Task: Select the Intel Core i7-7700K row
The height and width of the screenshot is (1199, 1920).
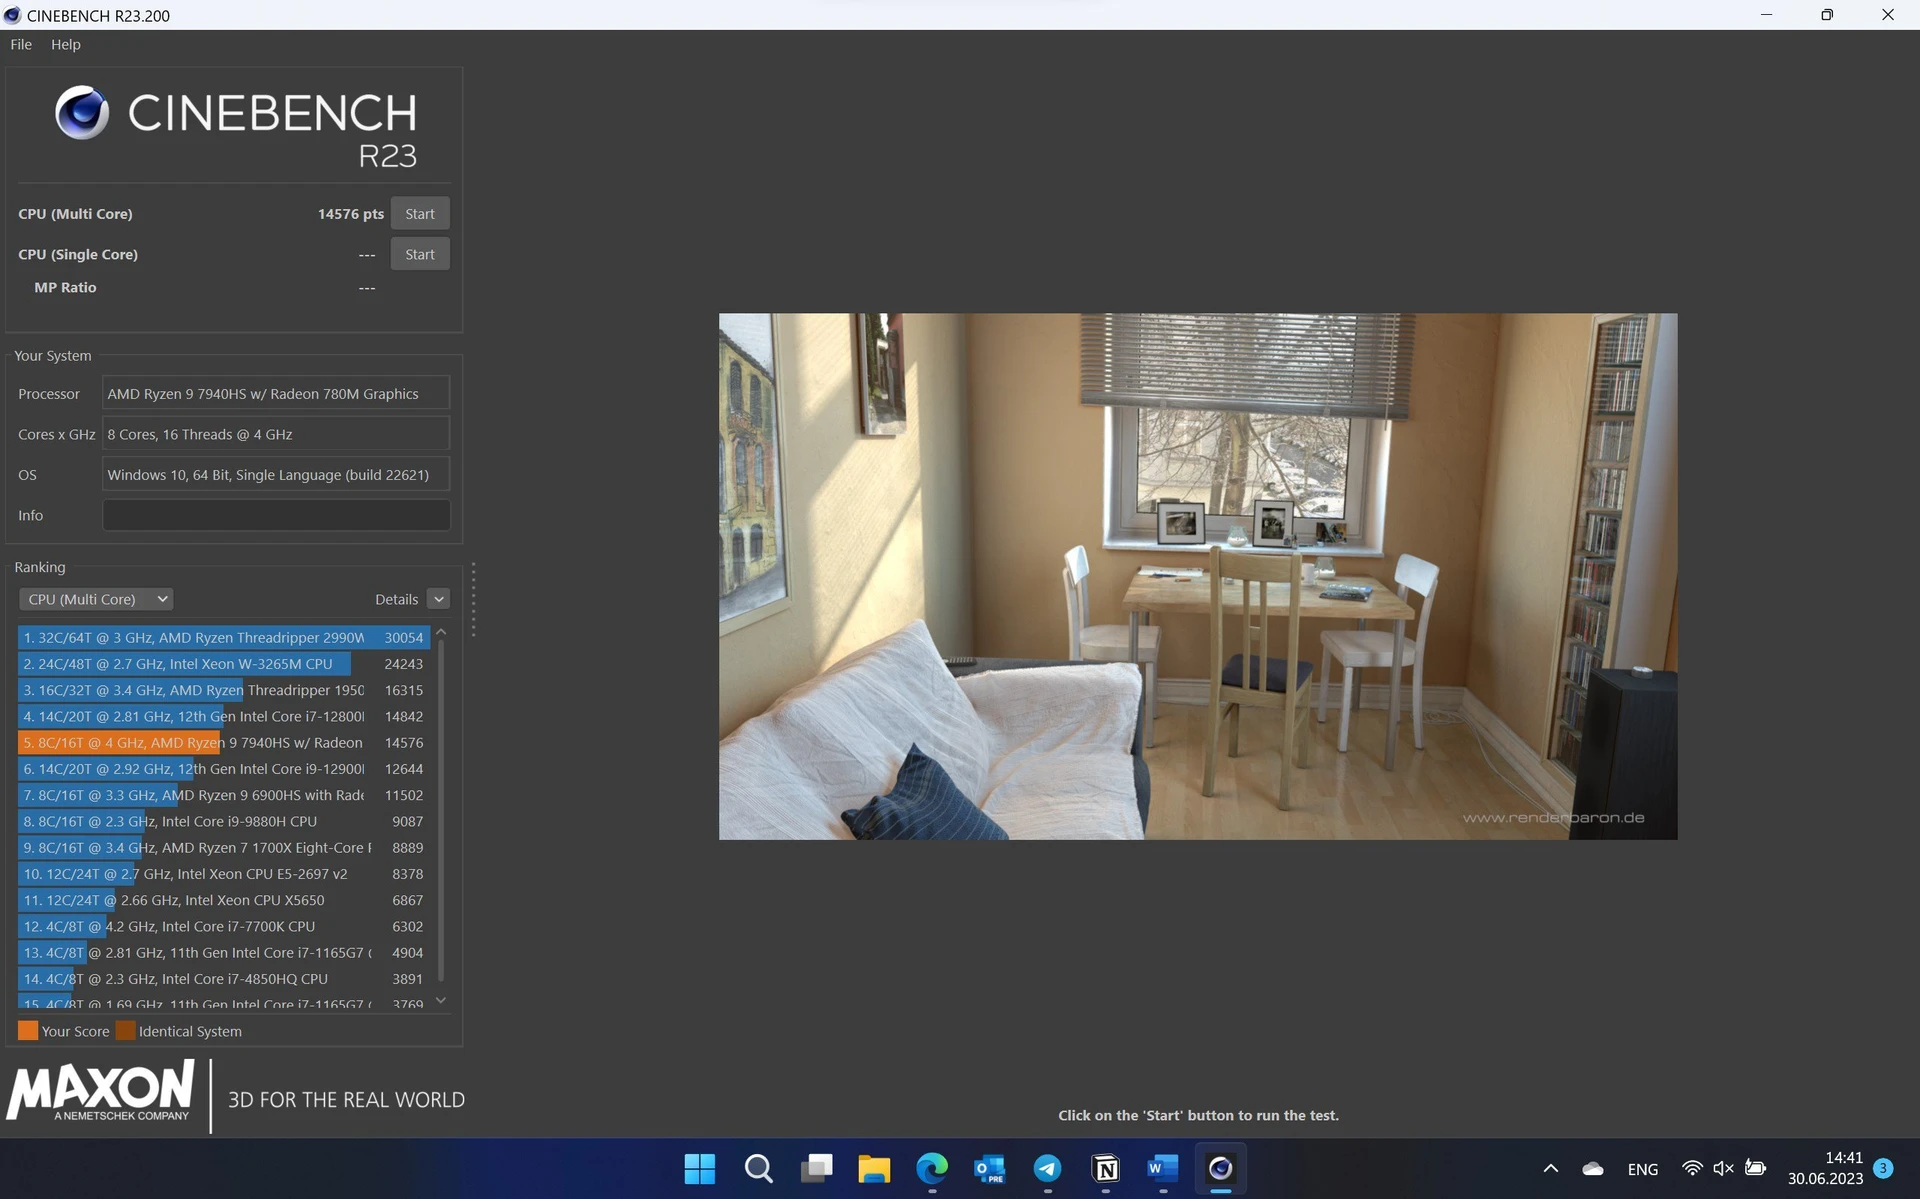Action: [x=224, y=926]
